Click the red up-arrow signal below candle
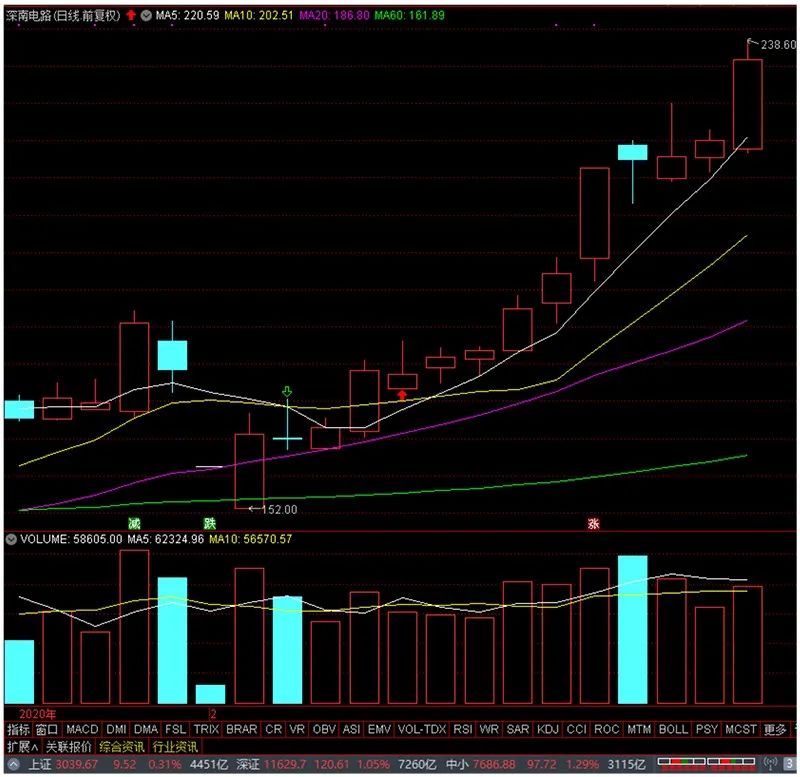 pos(402,395)
